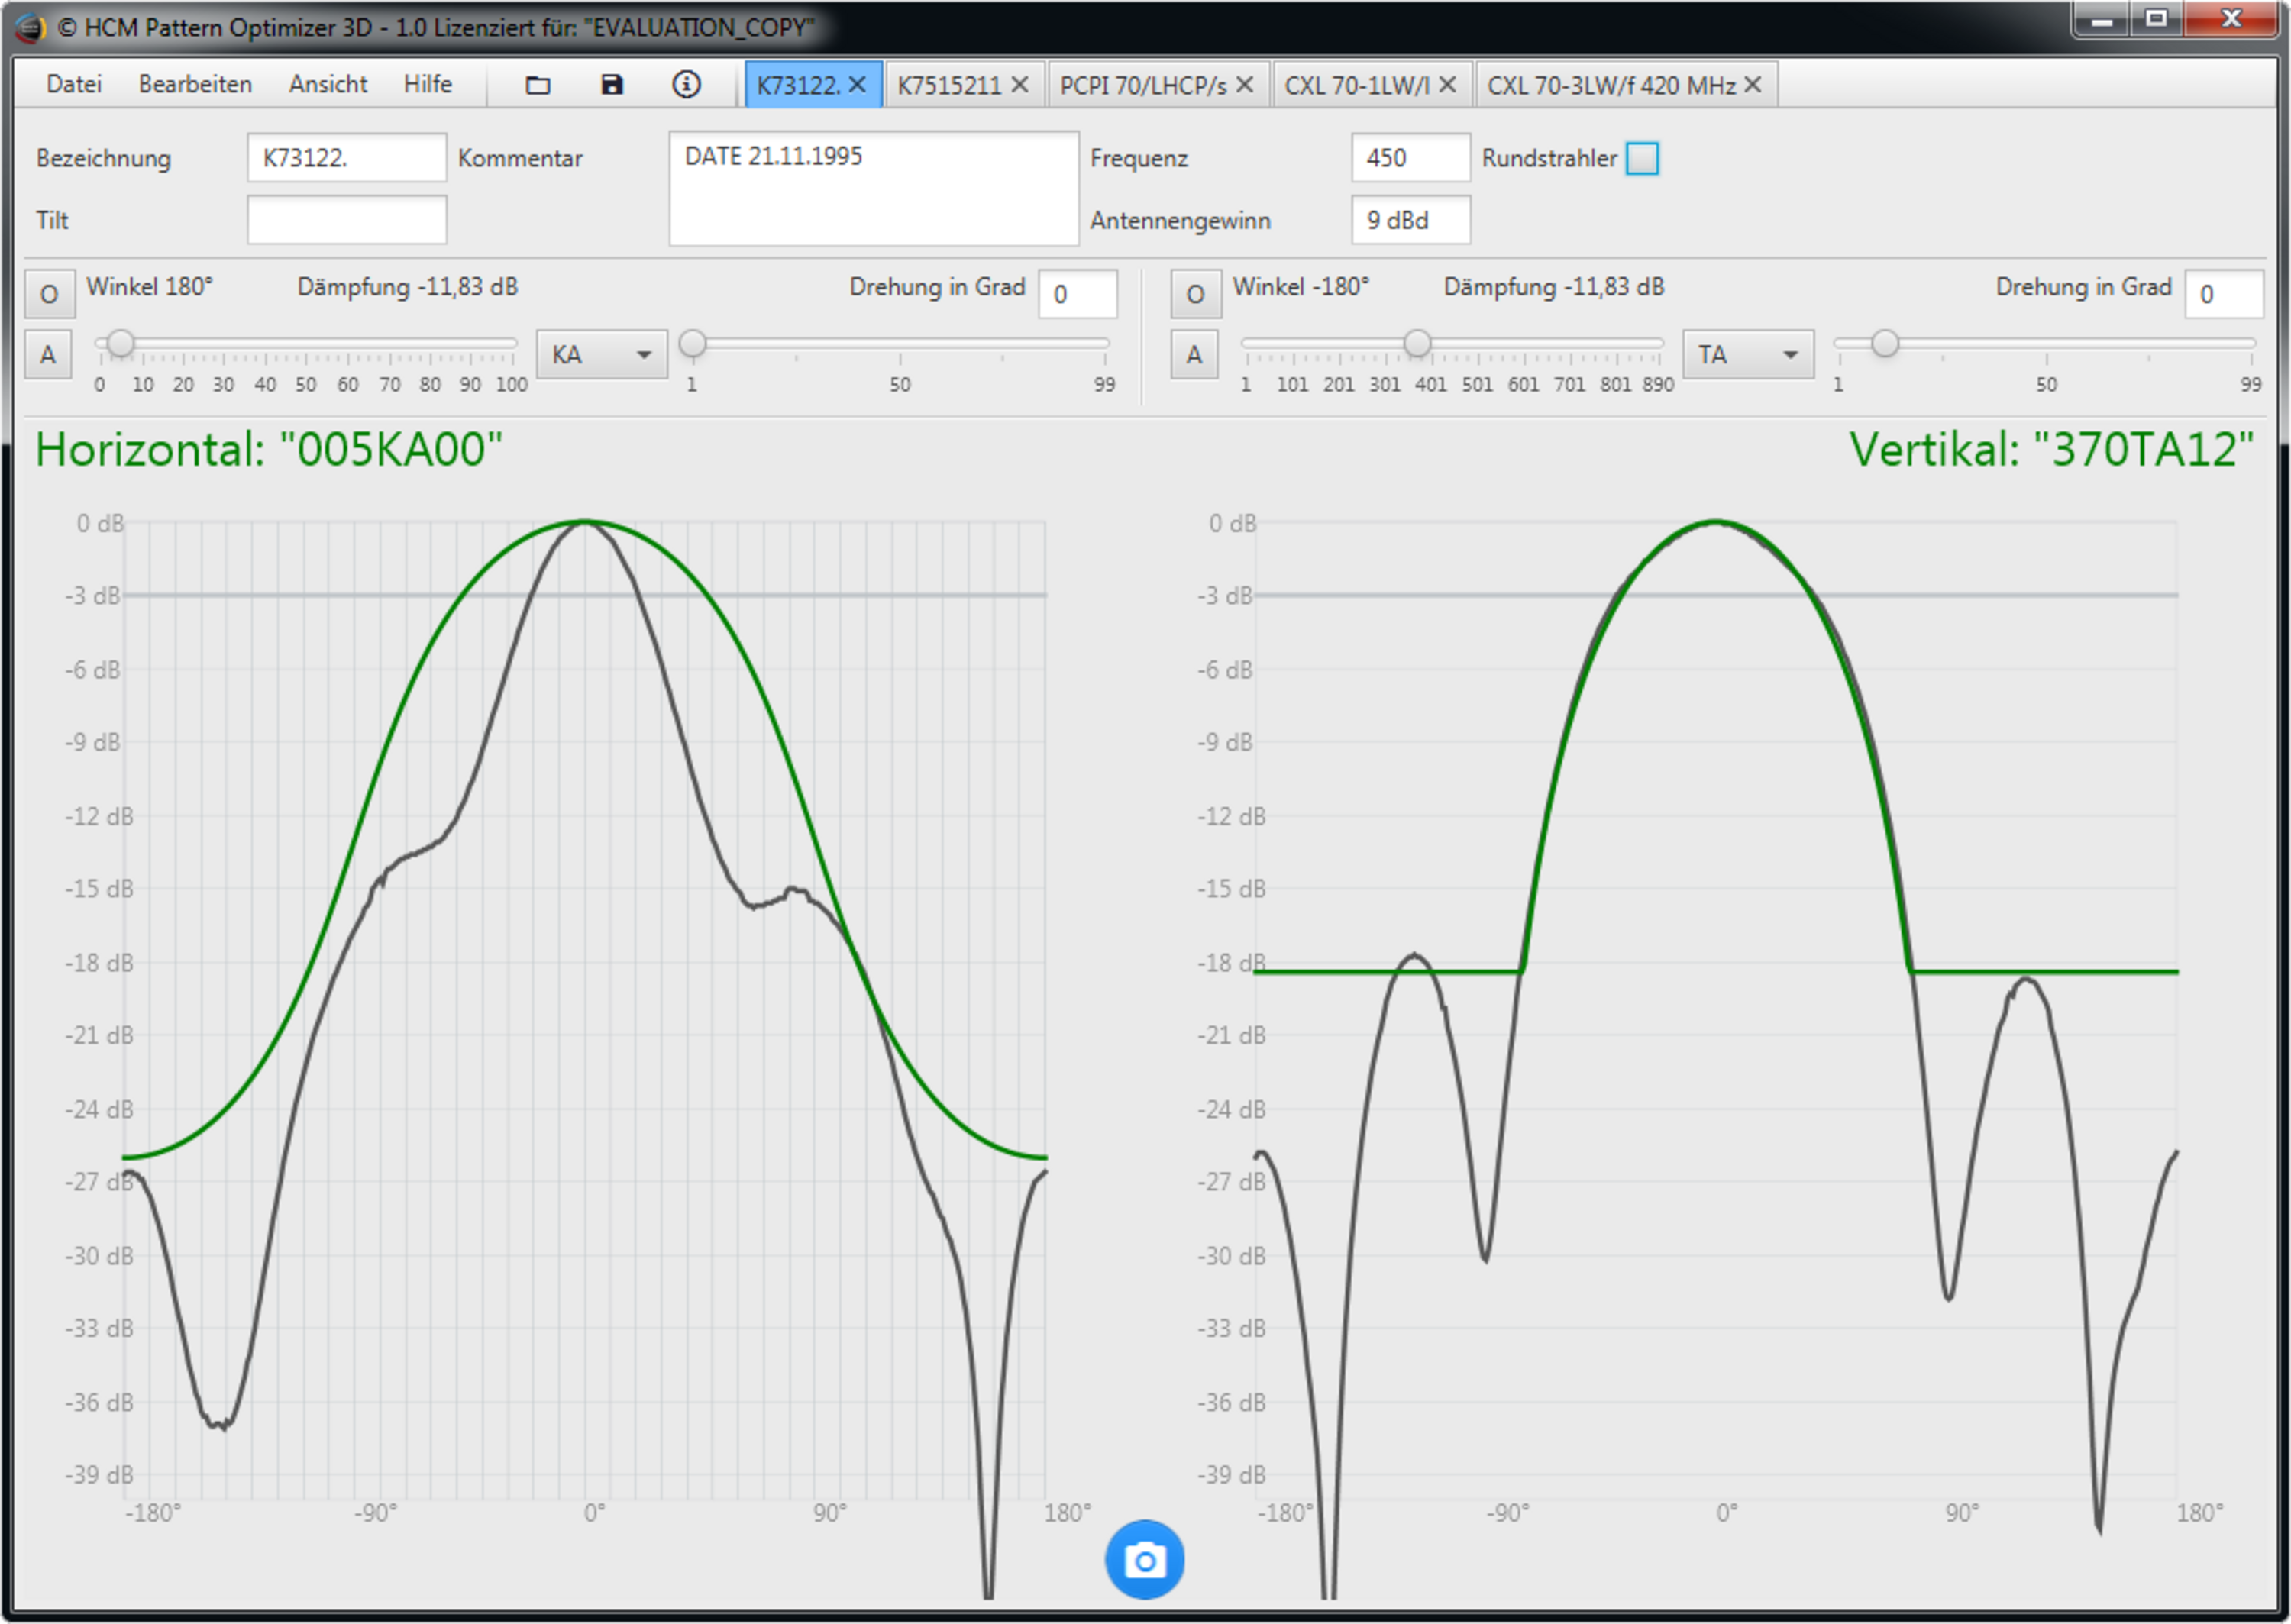Select the K73122. tab
The image size is (2291, 1624).
coord(797,85)
